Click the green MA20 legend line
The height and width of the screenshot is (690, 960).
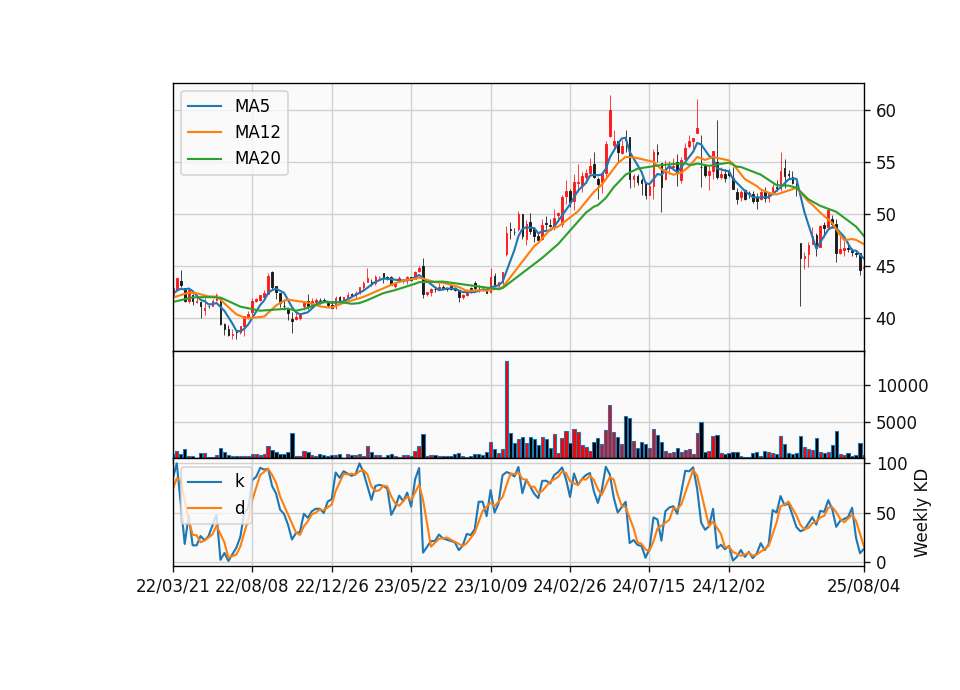pyautogui.click(x=204, y=158)
